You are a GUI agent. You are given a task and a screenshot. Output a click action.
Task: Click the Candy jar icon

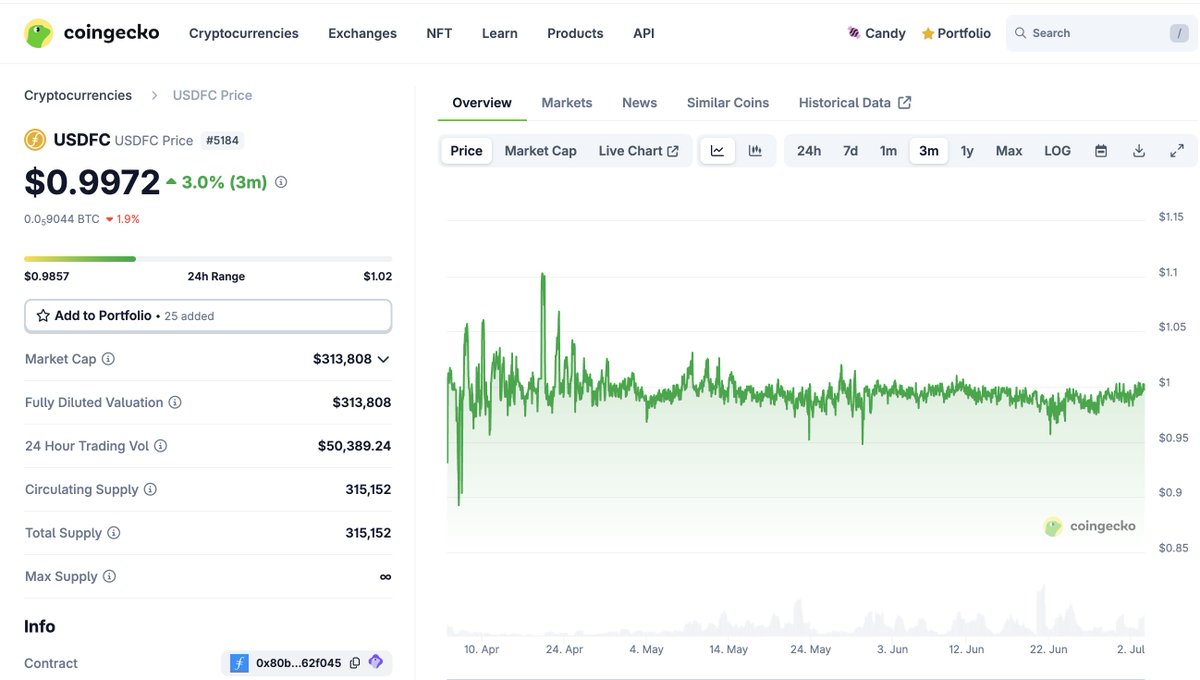[x=854, y=33]
